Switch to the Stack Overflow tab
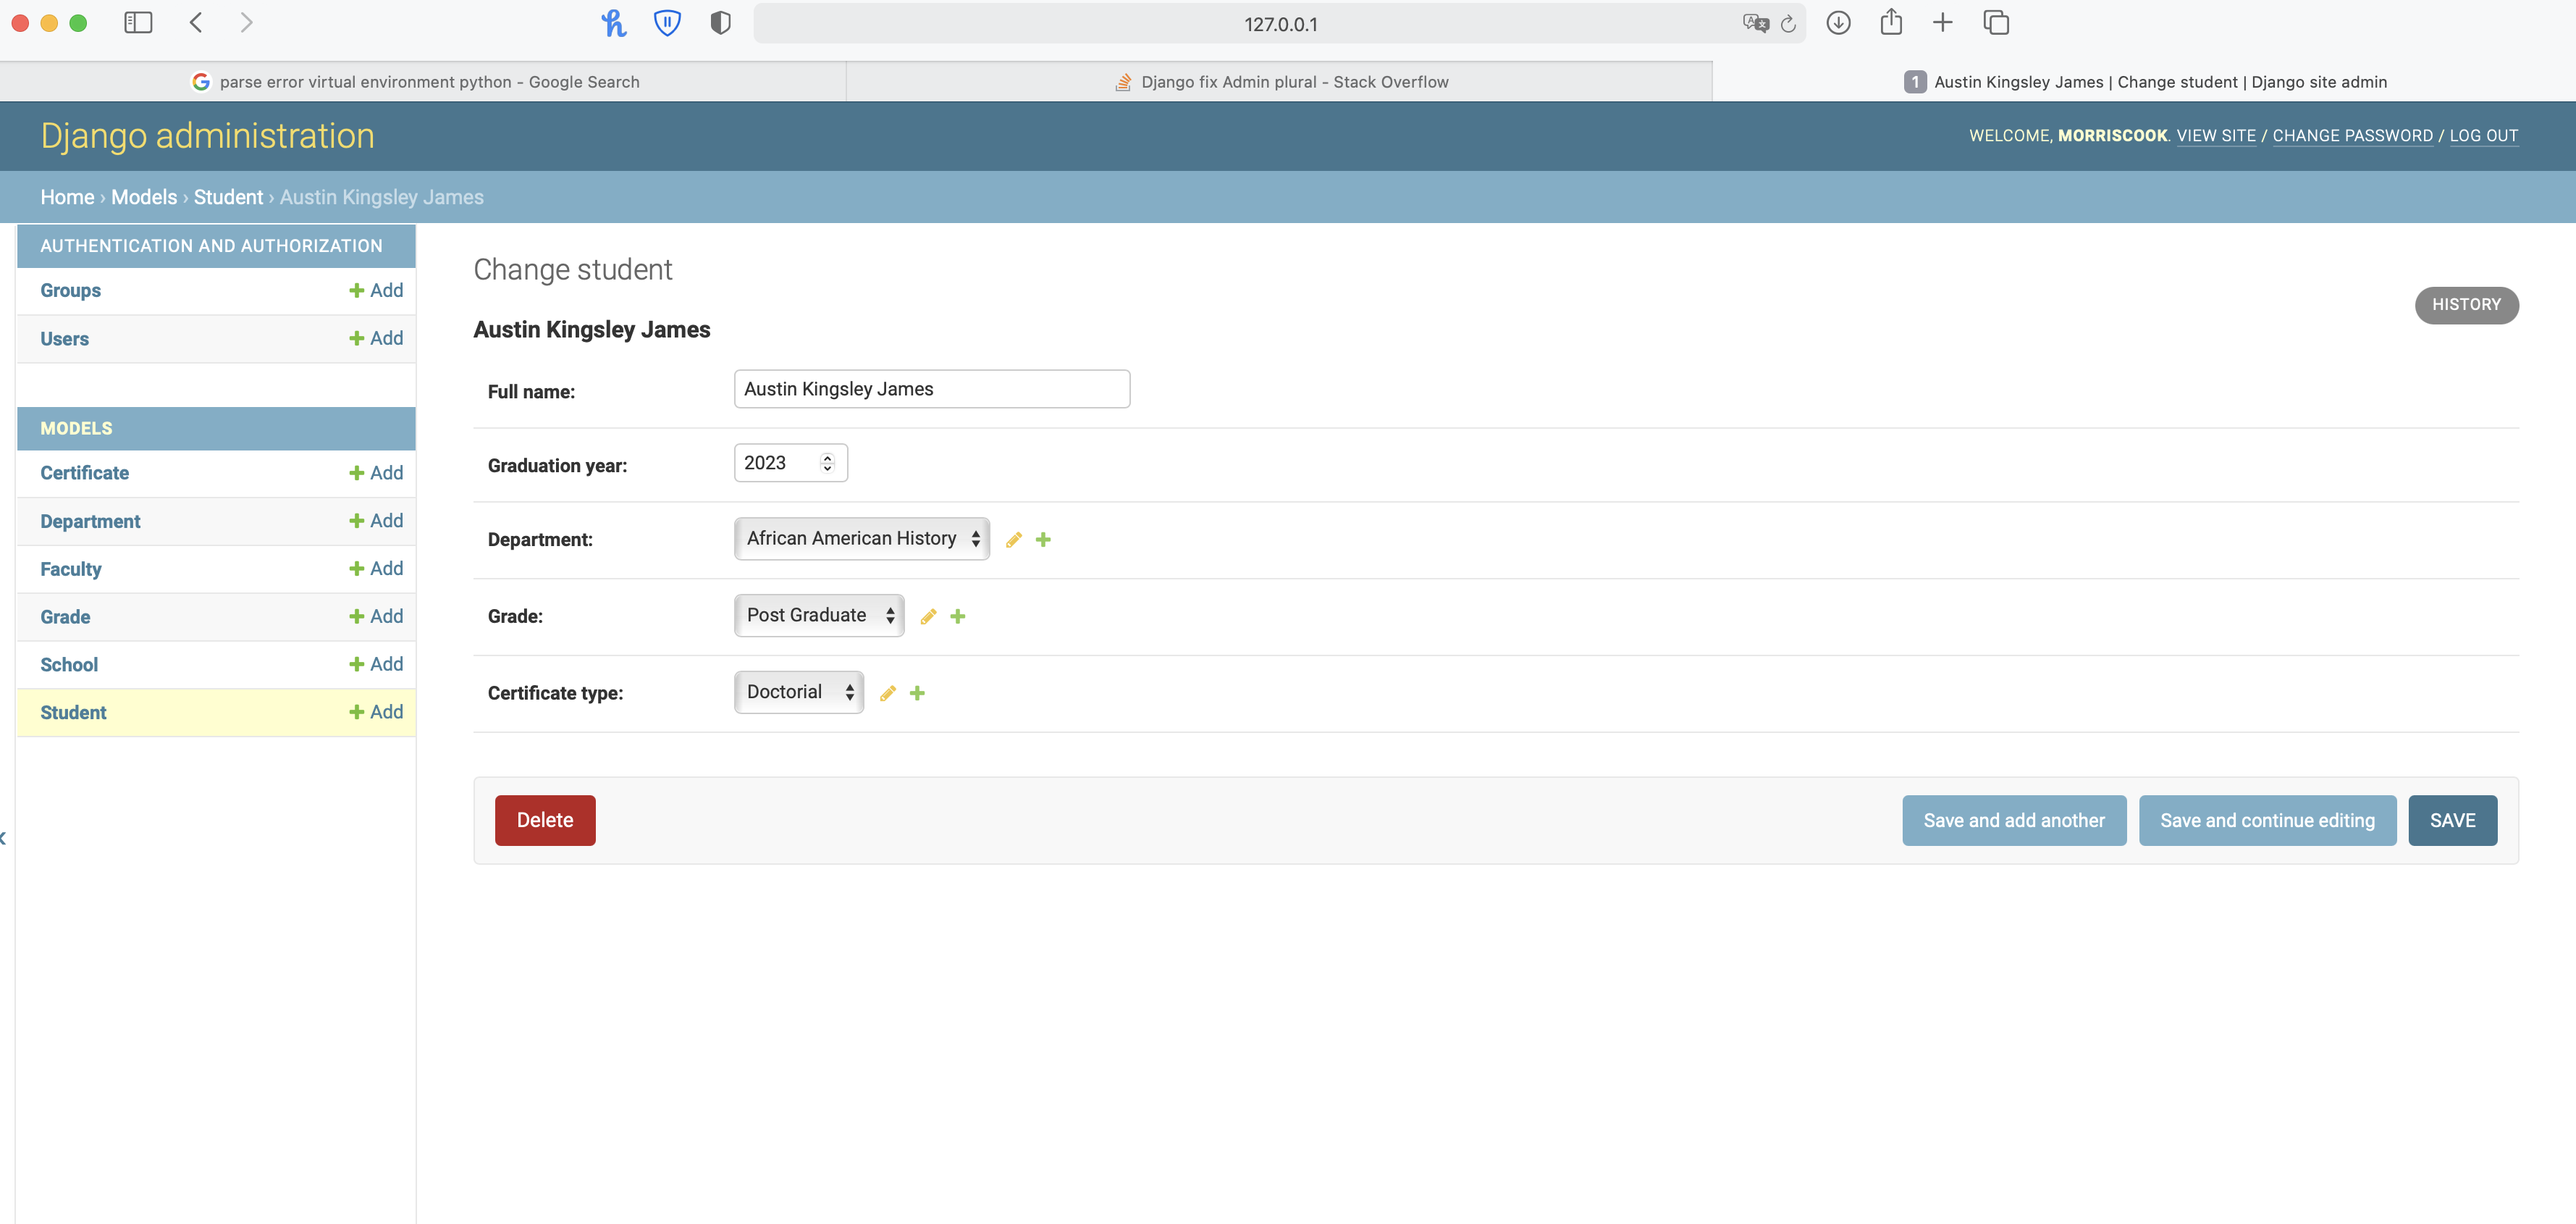2576x1224 pixels. [x=1283, y=81]
